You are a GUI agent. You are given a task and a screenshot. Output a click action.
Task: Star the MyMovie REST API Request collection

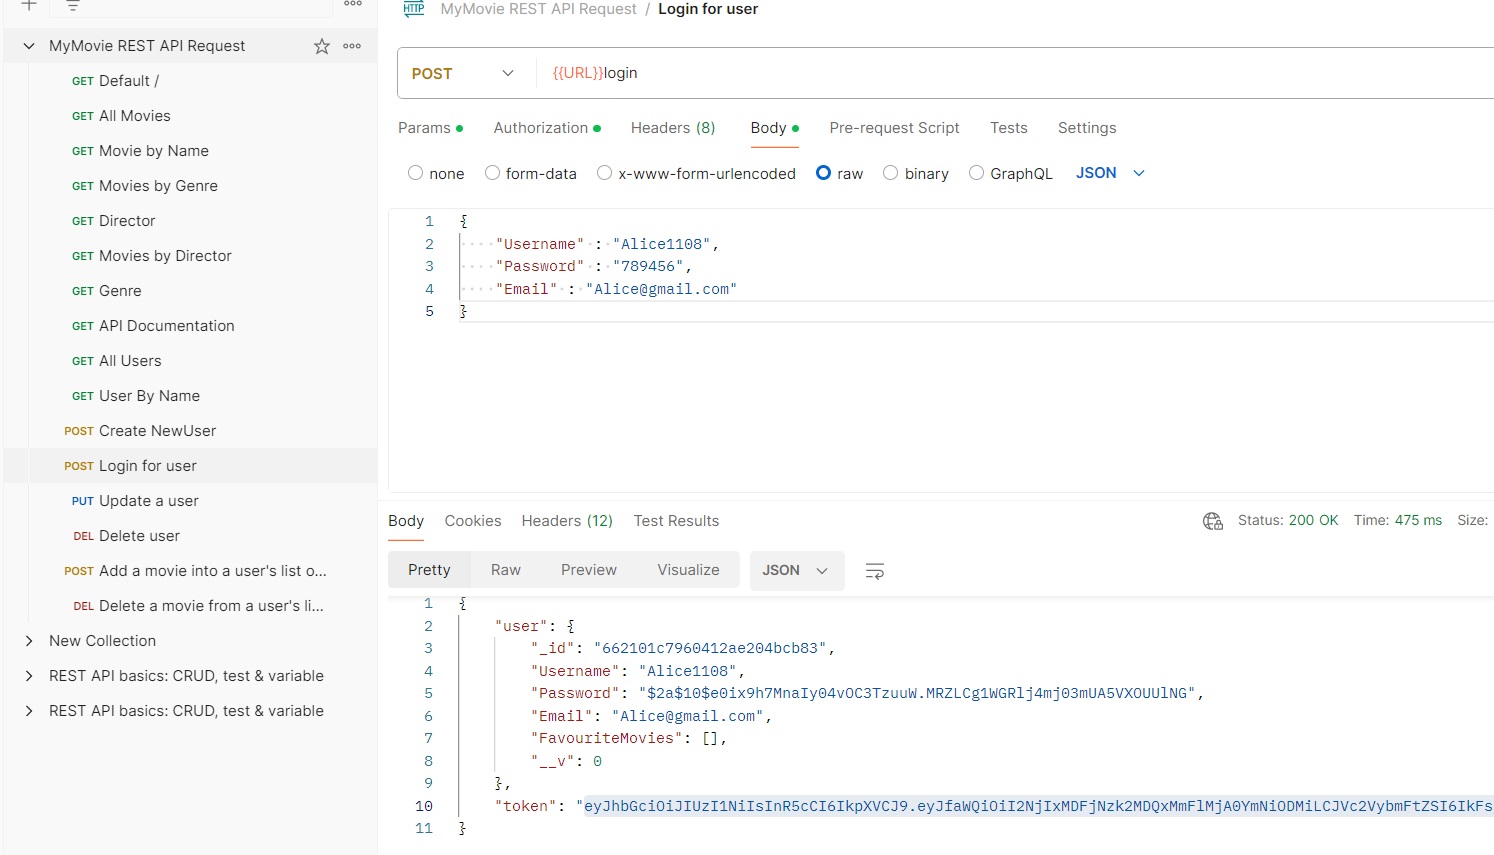pyautogui.click(x=321, y=46)
